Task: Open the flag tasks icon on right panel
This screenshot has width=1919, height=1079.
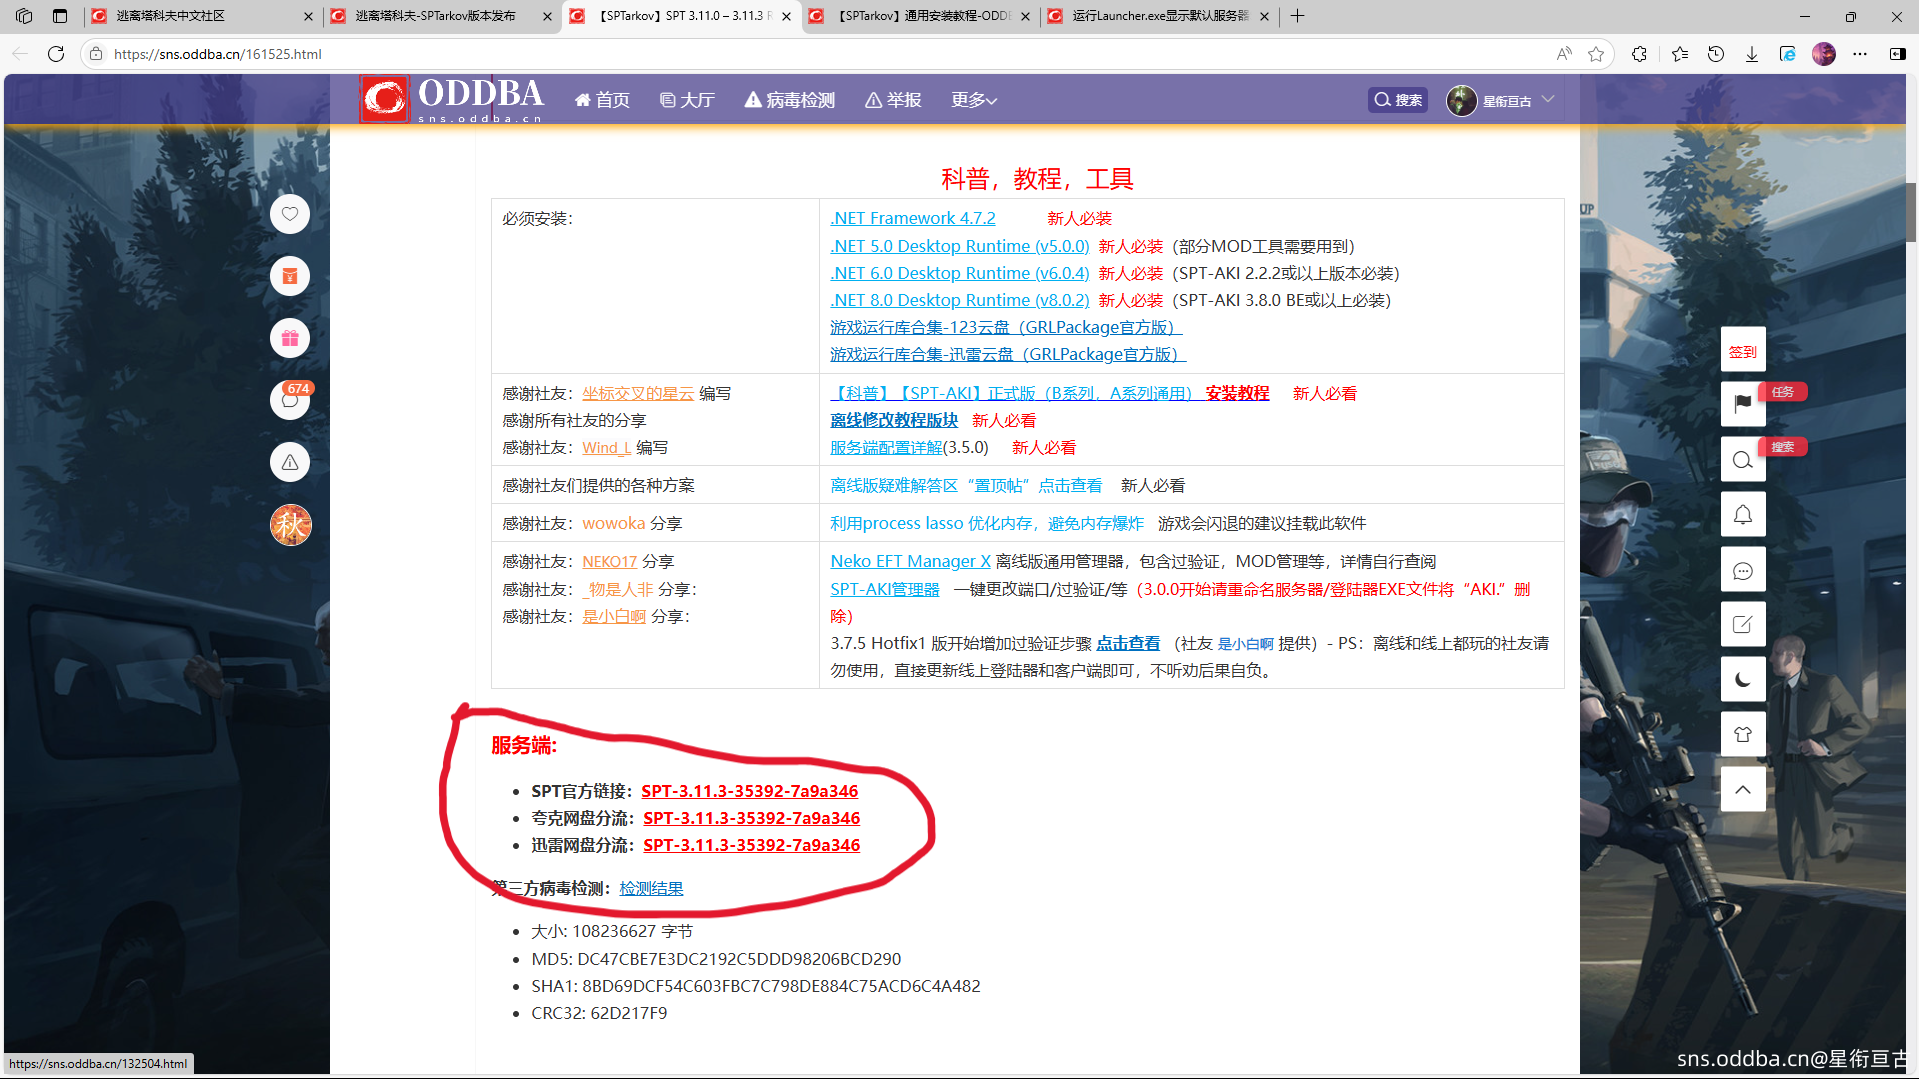Action: coord(1743,403)
